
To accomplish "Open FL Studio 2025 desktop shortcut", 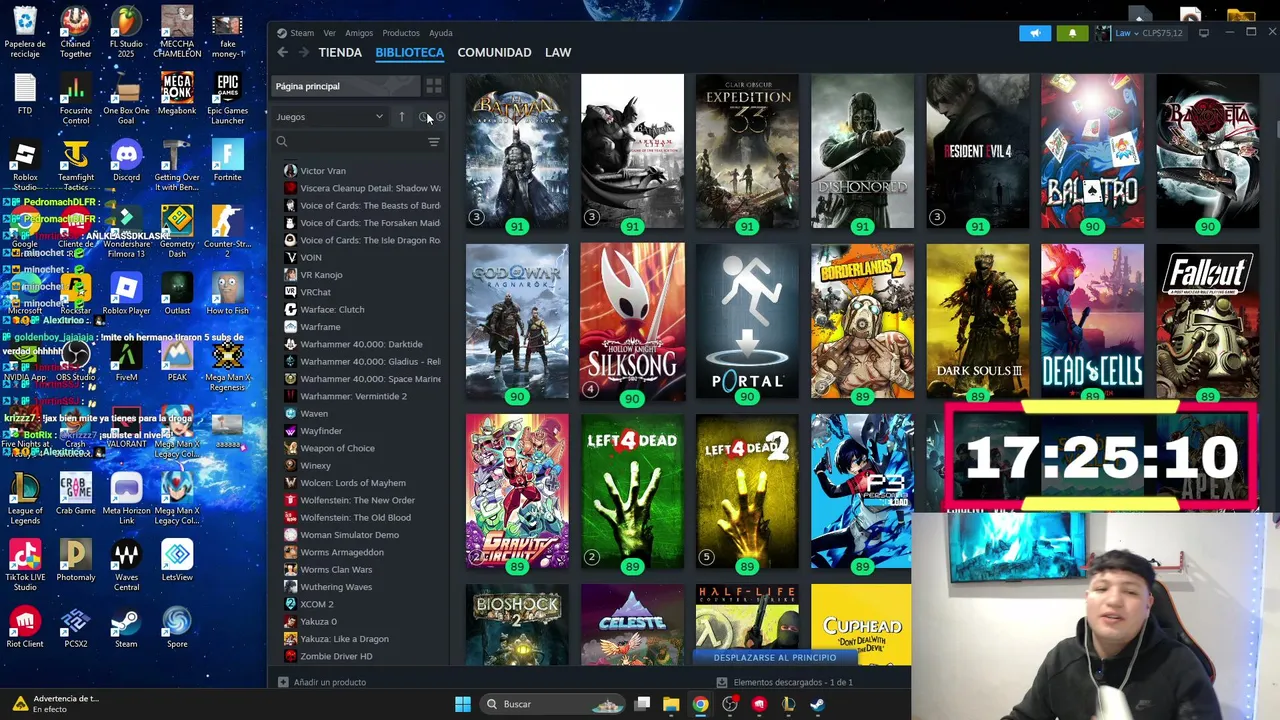I will pyautogui.click(x=126, y=33).
